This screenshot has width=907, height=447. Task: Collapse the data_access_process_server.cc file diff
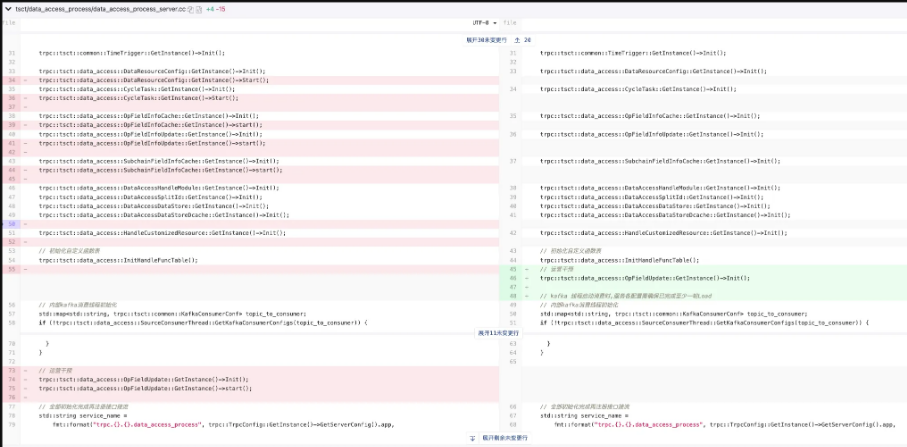point(8,10)
